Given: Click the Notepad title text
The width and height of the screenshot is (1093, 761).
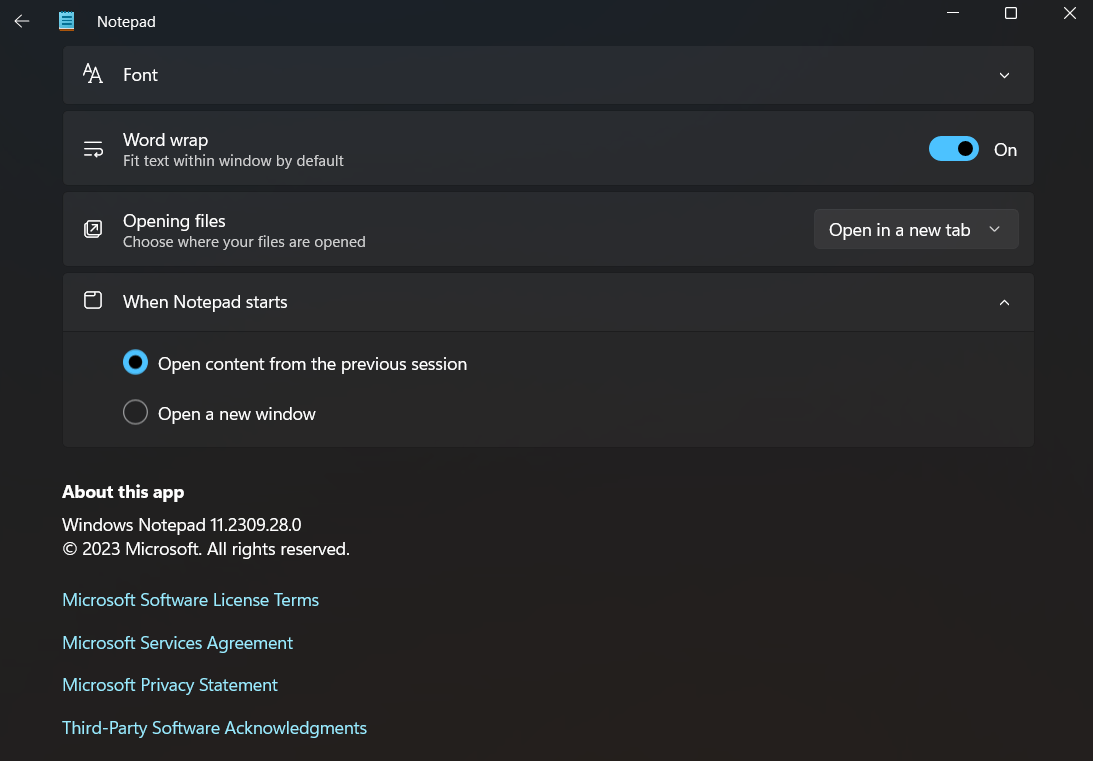Looking at the screenshot, I should click(126, 22).
